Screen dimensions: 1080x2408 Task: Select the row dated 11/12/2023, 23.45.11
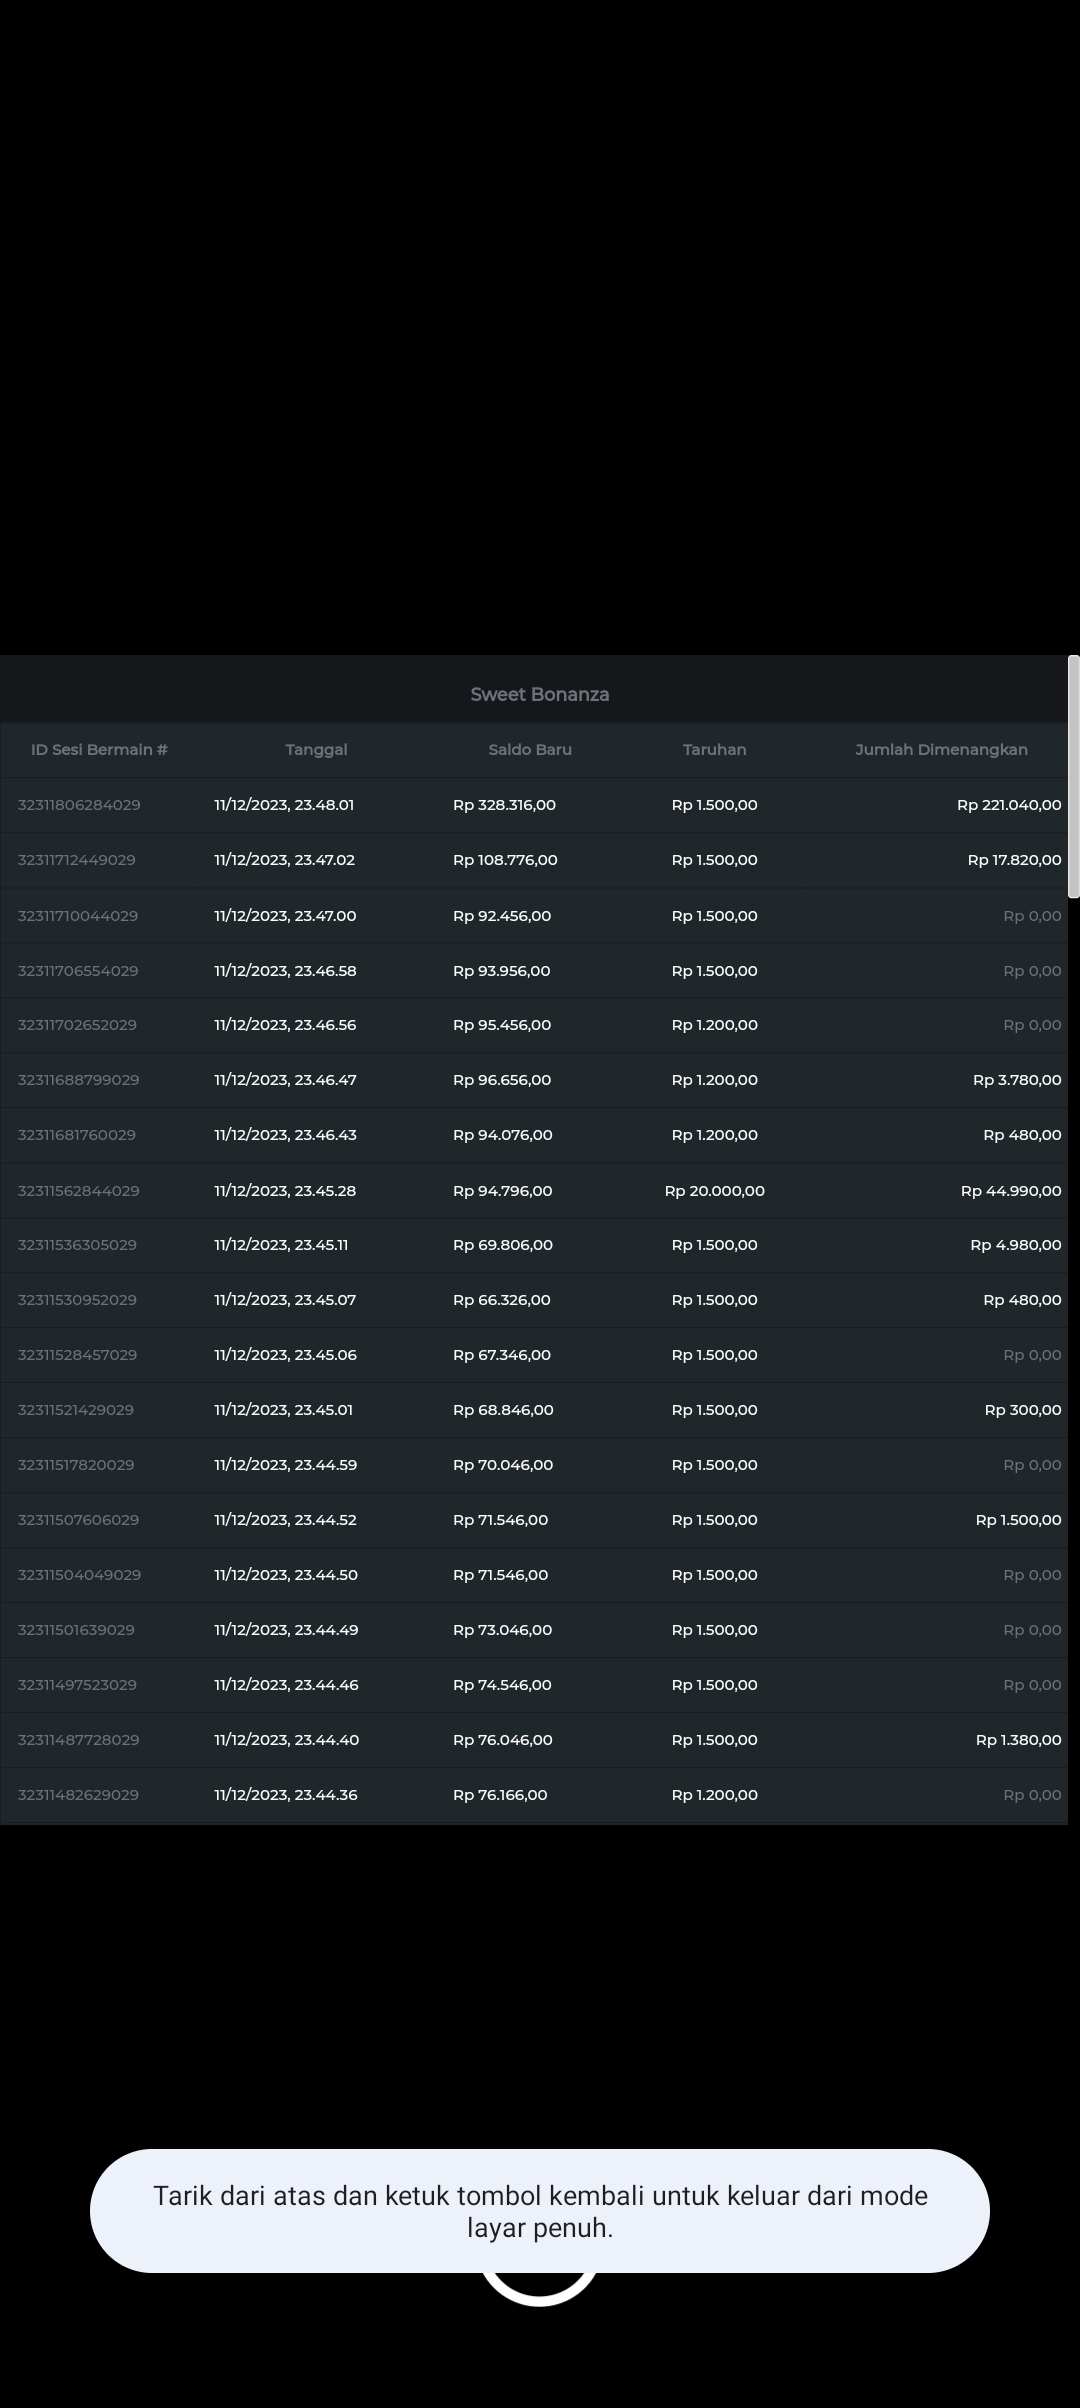[281, 1245]
